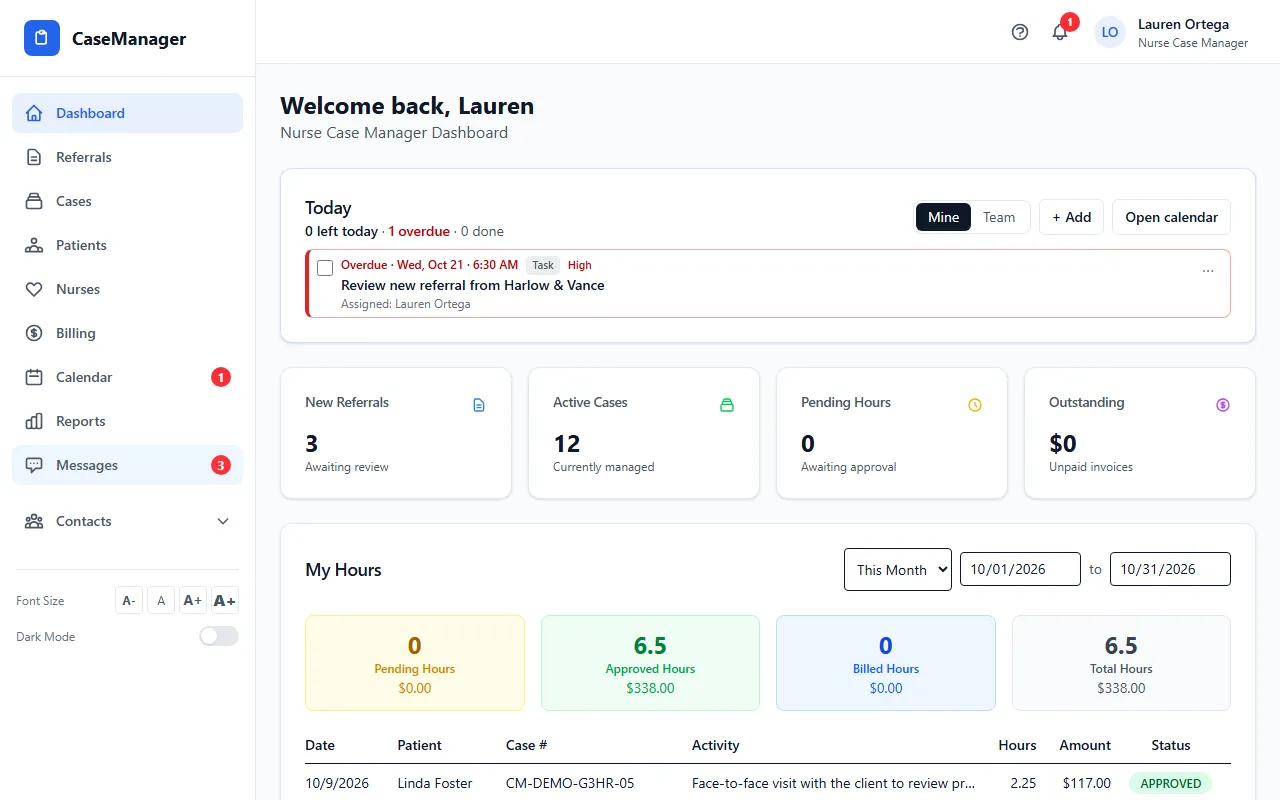Open the help question mark icon
Image resolution: width=1280 pixels, height=800 pixels.
click(x=1020, y=32)
